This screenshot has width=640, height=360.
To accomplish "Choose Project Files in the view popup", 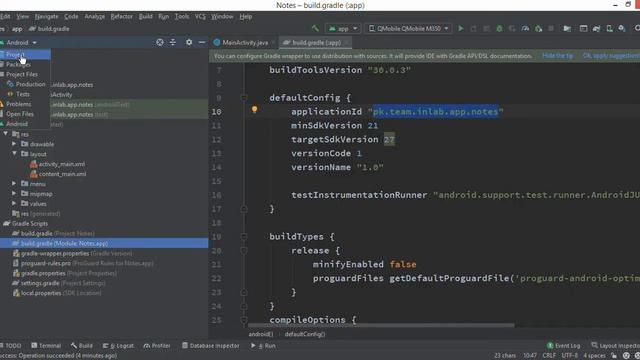I will [x=25, y=74].
